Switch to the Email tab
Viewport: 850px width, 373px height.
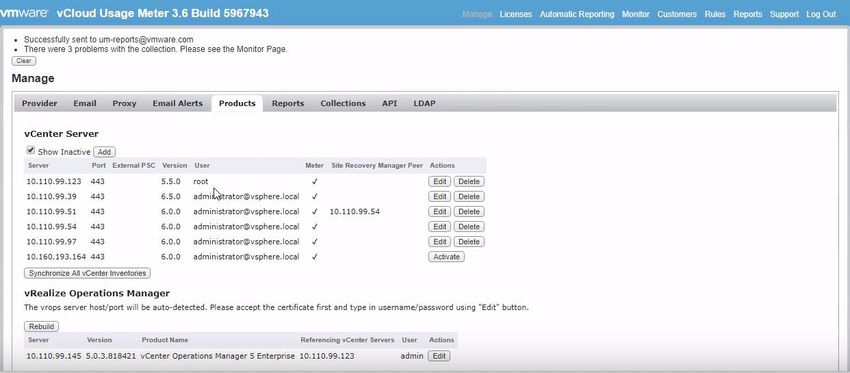click(85, 103)
